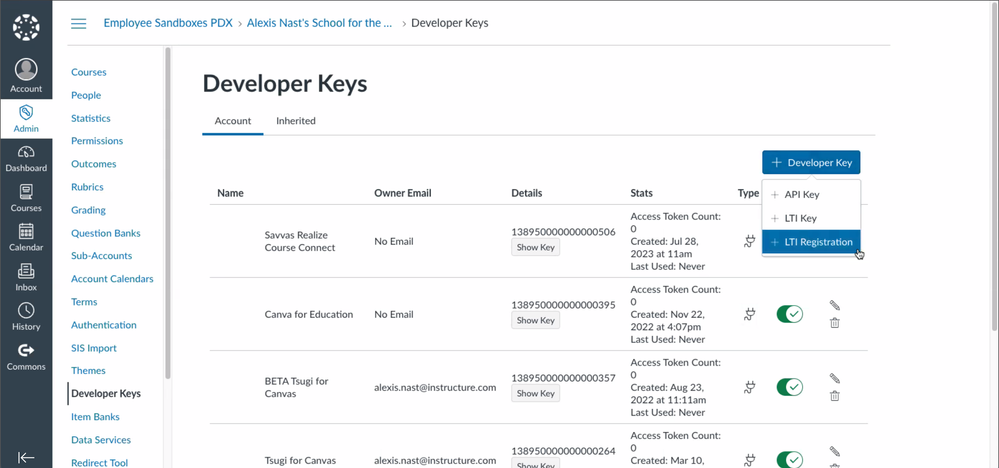Delete the Canva for Education key
The width and height of the screenshot is (999, 468).
[x=835, y=323]
